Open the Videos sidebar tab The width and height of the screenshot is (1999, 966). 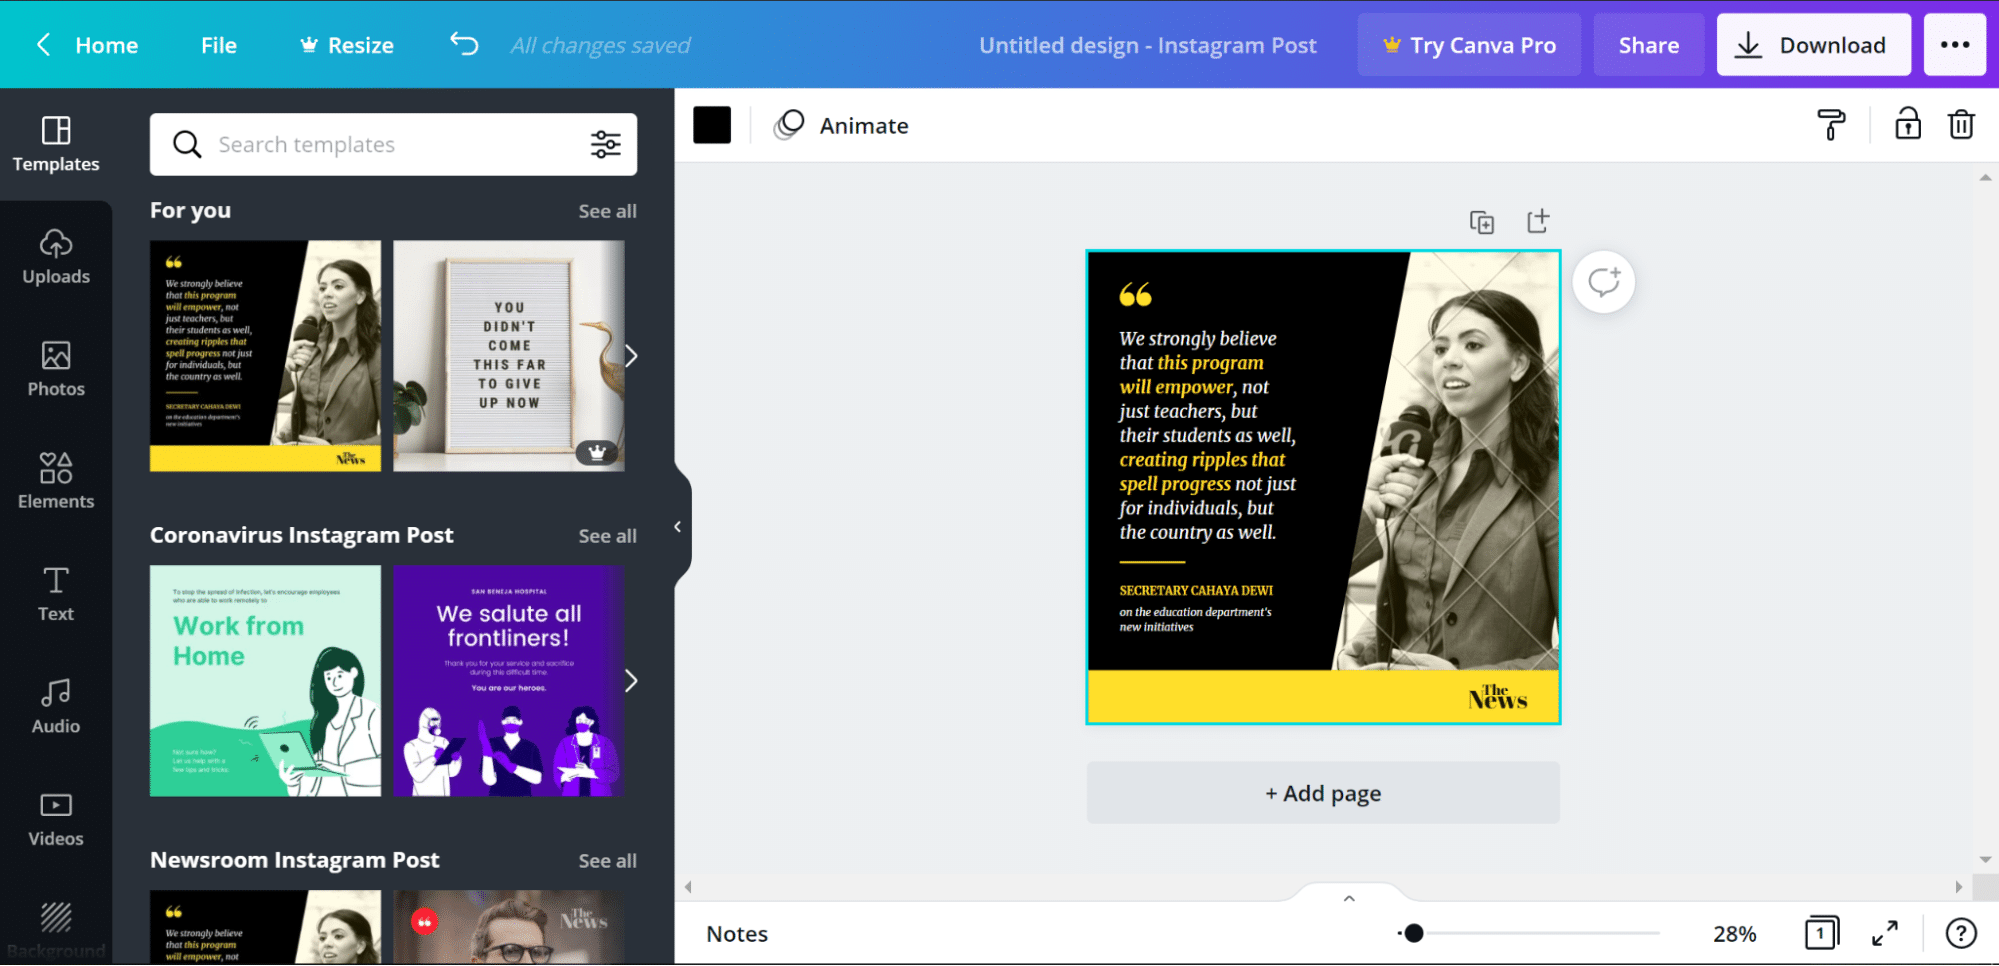click(56, 819)
